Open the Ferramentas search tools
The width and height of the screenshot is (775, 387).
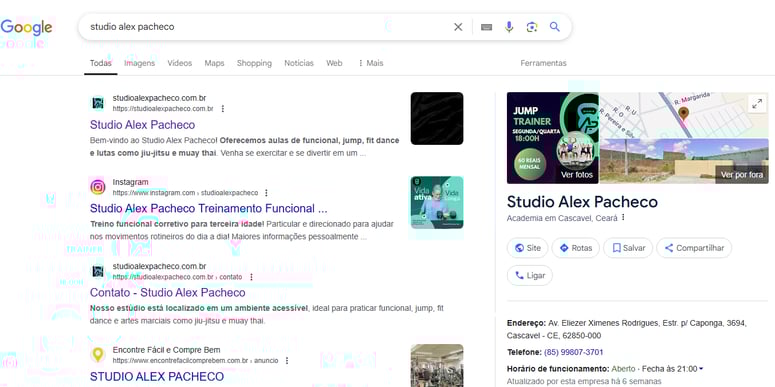click(543, 63)
